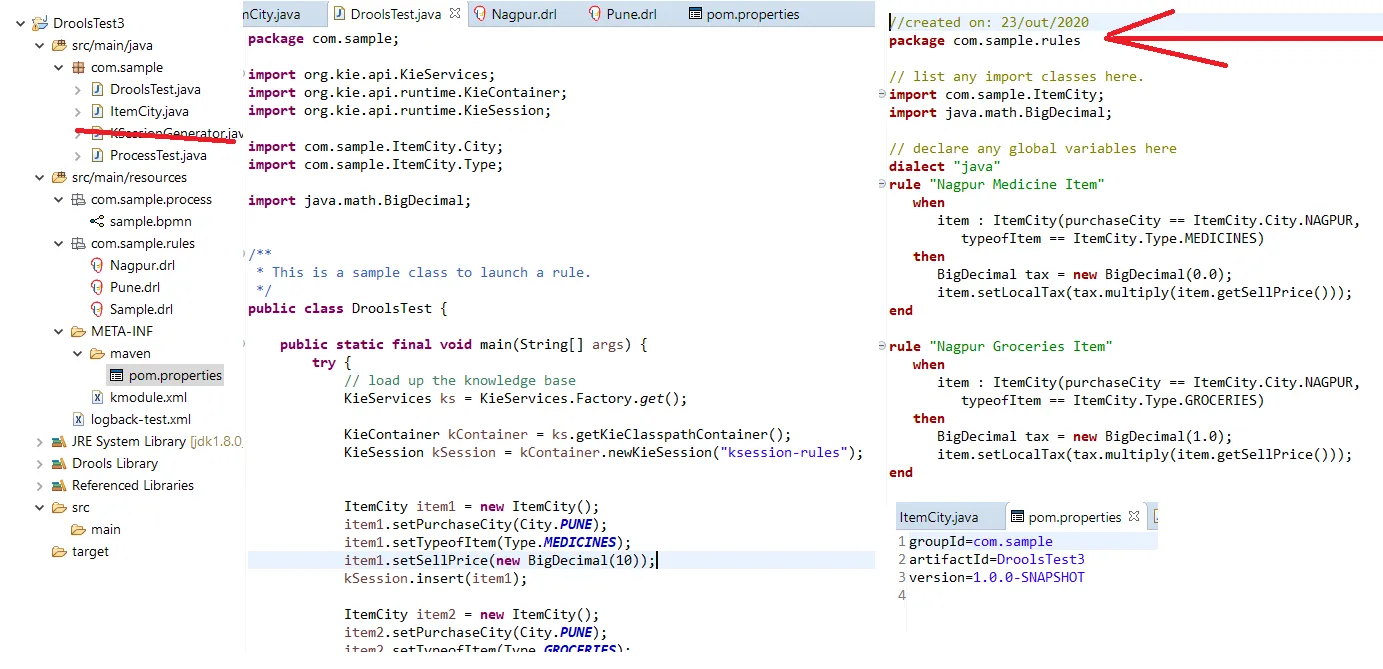Expand the Drools Library node

[40, 463]
